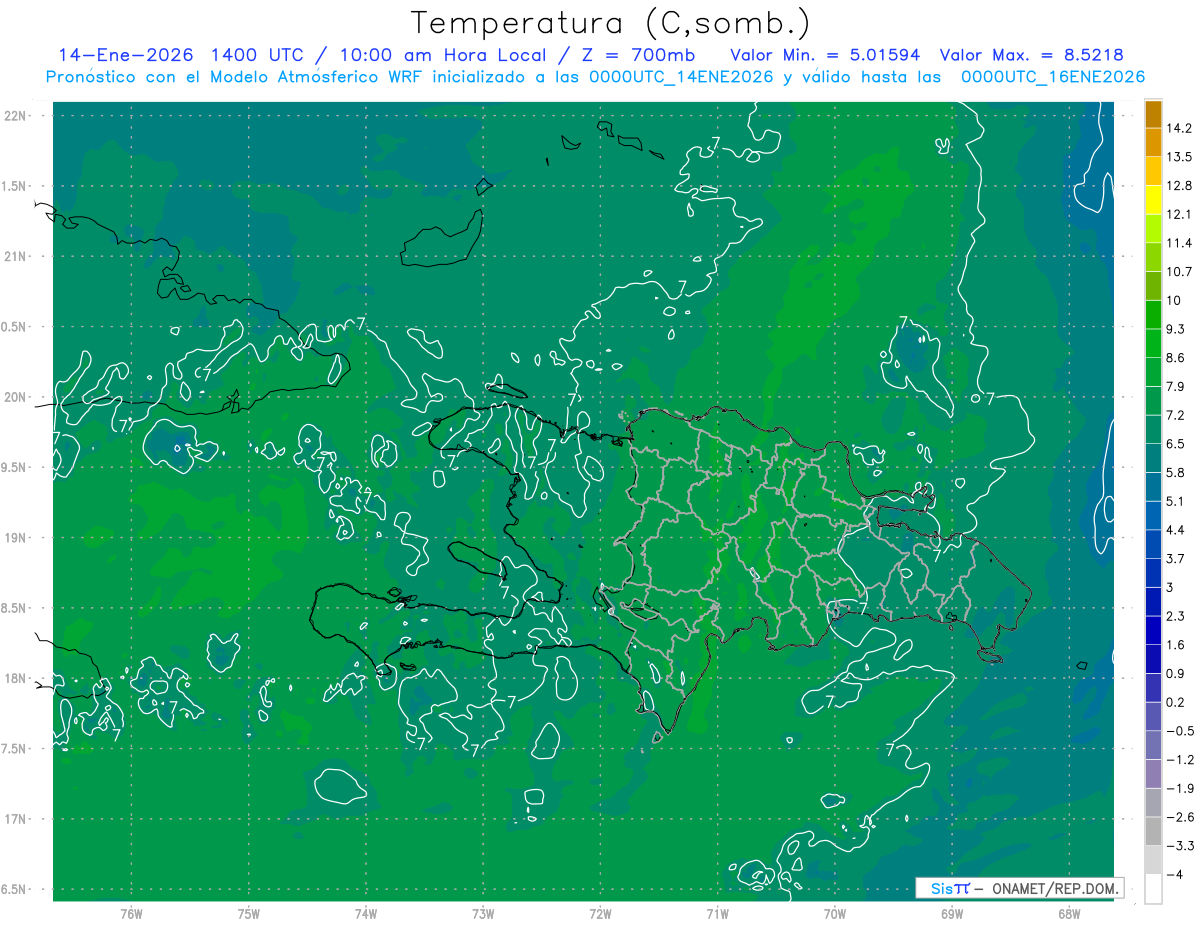
Task: Click the '75W' longitude label
Action: tap(249, 915)
